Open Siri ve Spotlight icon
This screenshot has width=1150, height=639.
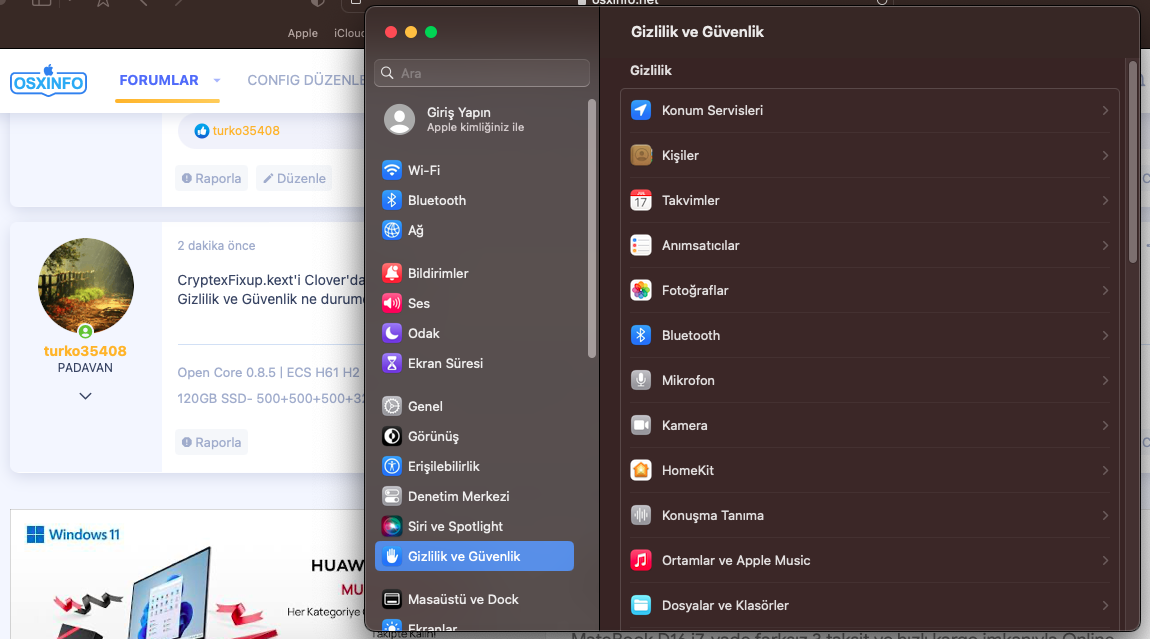[x=392, y=526]
